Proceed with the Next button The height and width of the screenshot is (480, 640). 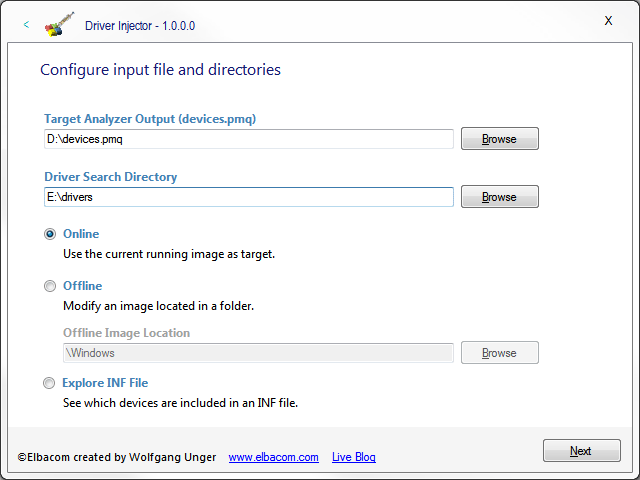(581, 451)
